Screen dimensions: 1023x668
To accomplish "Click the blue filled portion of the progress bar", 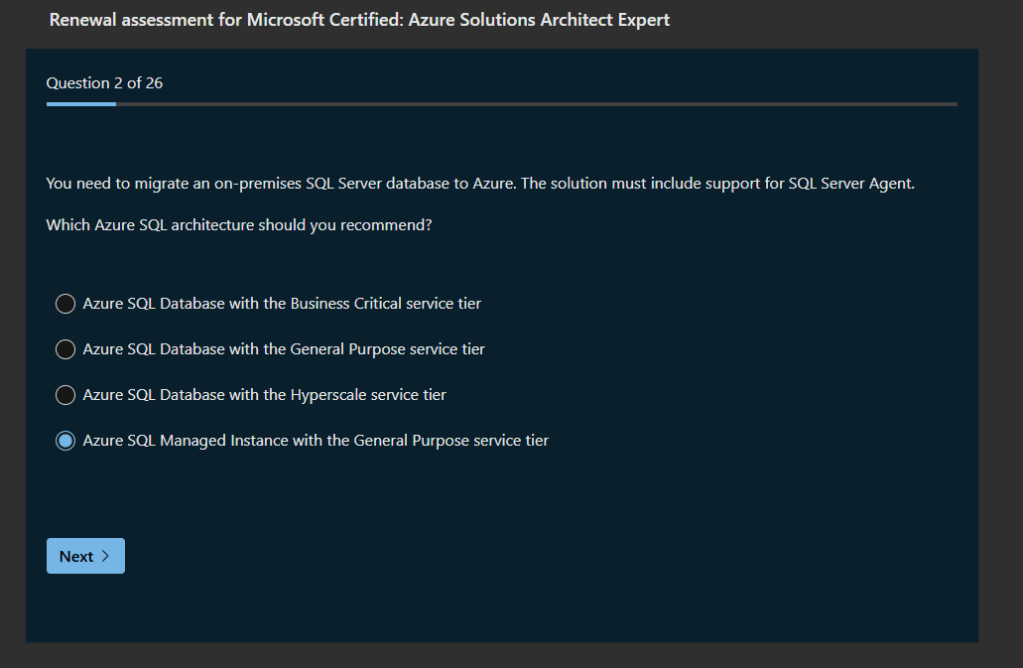I will click(80, 103).
